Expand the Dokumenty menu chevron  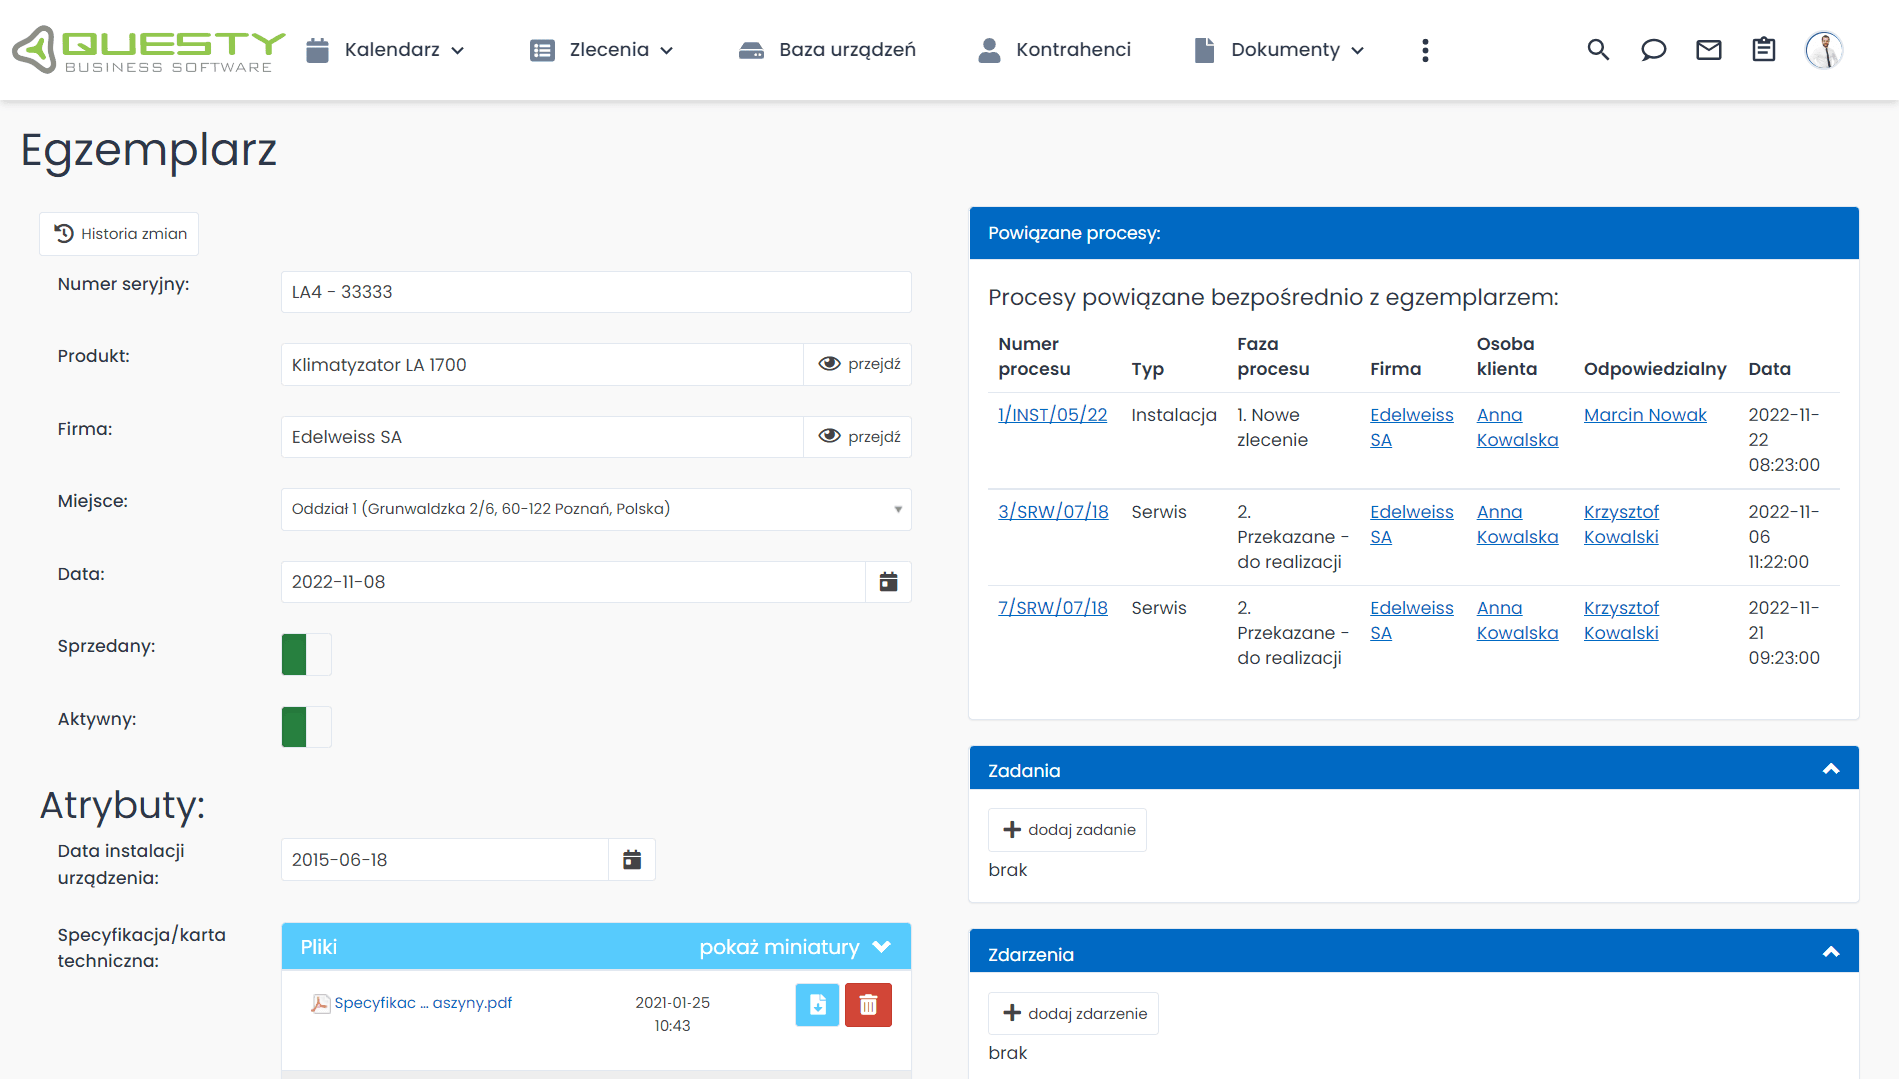coord(1357,51)
